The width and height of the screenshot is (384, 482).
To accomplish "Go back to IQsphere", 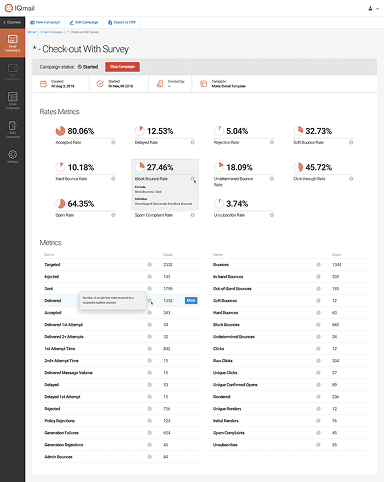I will 12,22.
